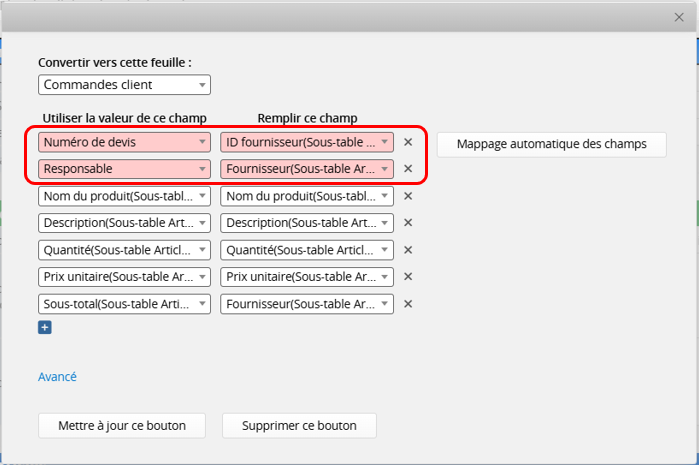Expand the Fournisseur target dropdown in second row
The image size is (699, 466).
click(x=307, y=169)
